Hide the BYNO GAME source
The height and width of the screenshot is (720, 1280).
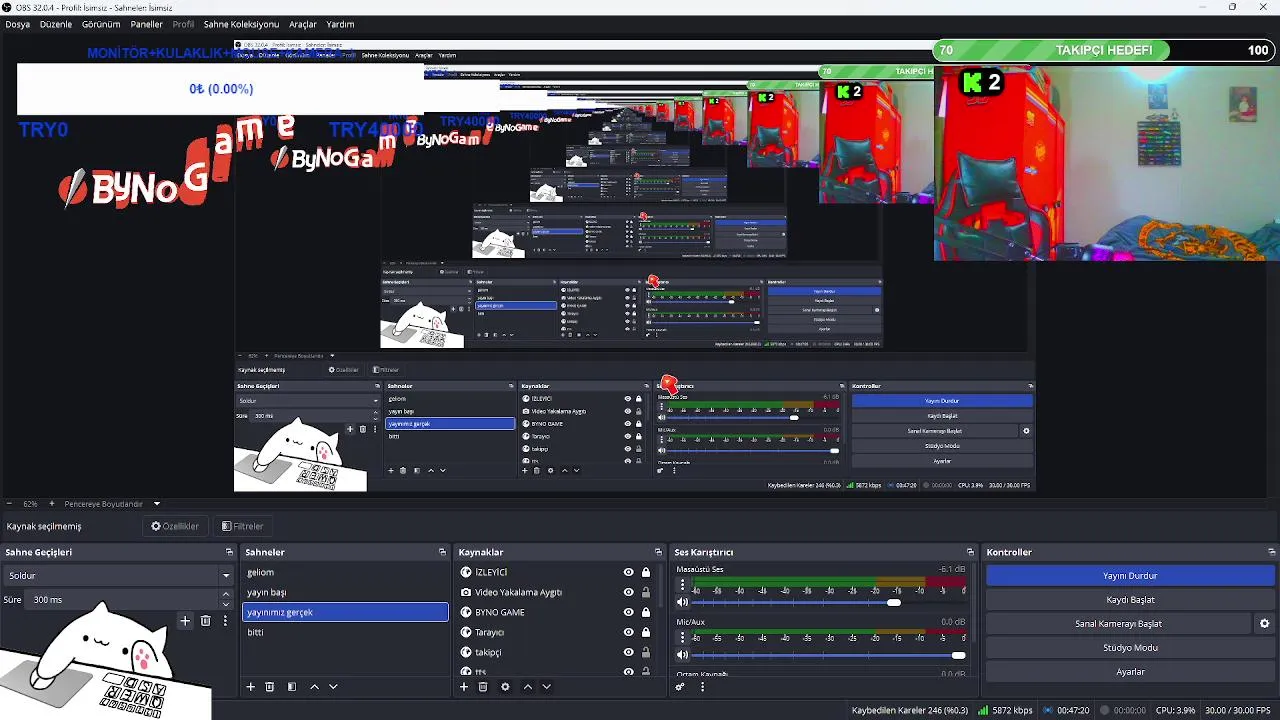[x=628, y=612]
